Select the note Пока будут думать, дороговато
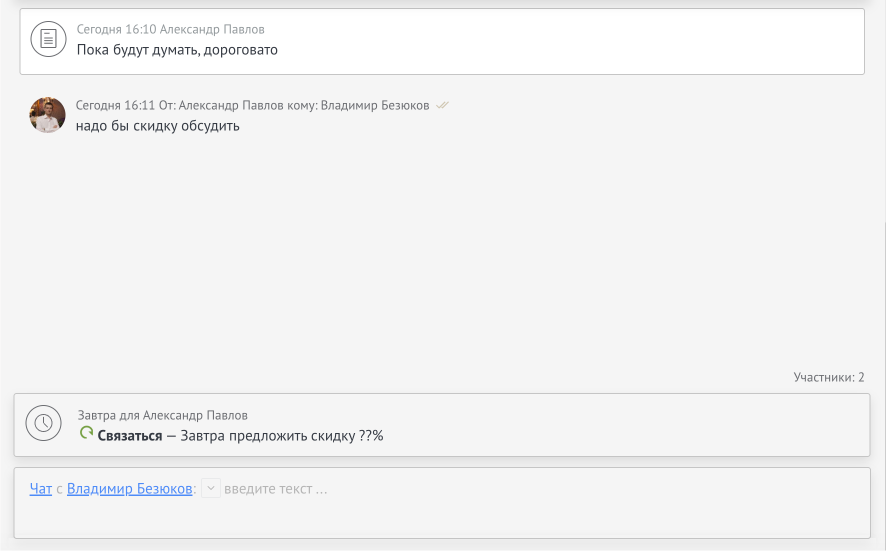This screenshot has width=886, height=551. pyautogui.click(x=177, y=49)
